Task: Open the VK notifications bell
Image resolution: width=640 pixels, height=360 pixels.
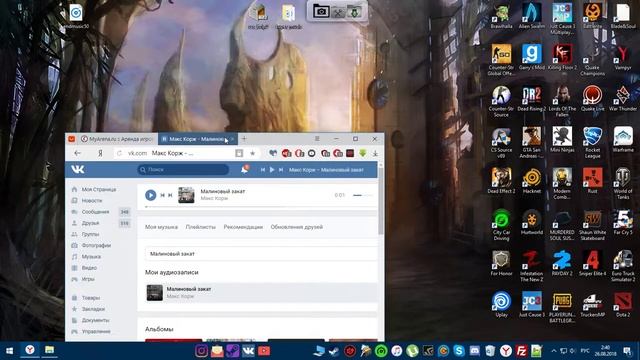Action: [244, 169]
